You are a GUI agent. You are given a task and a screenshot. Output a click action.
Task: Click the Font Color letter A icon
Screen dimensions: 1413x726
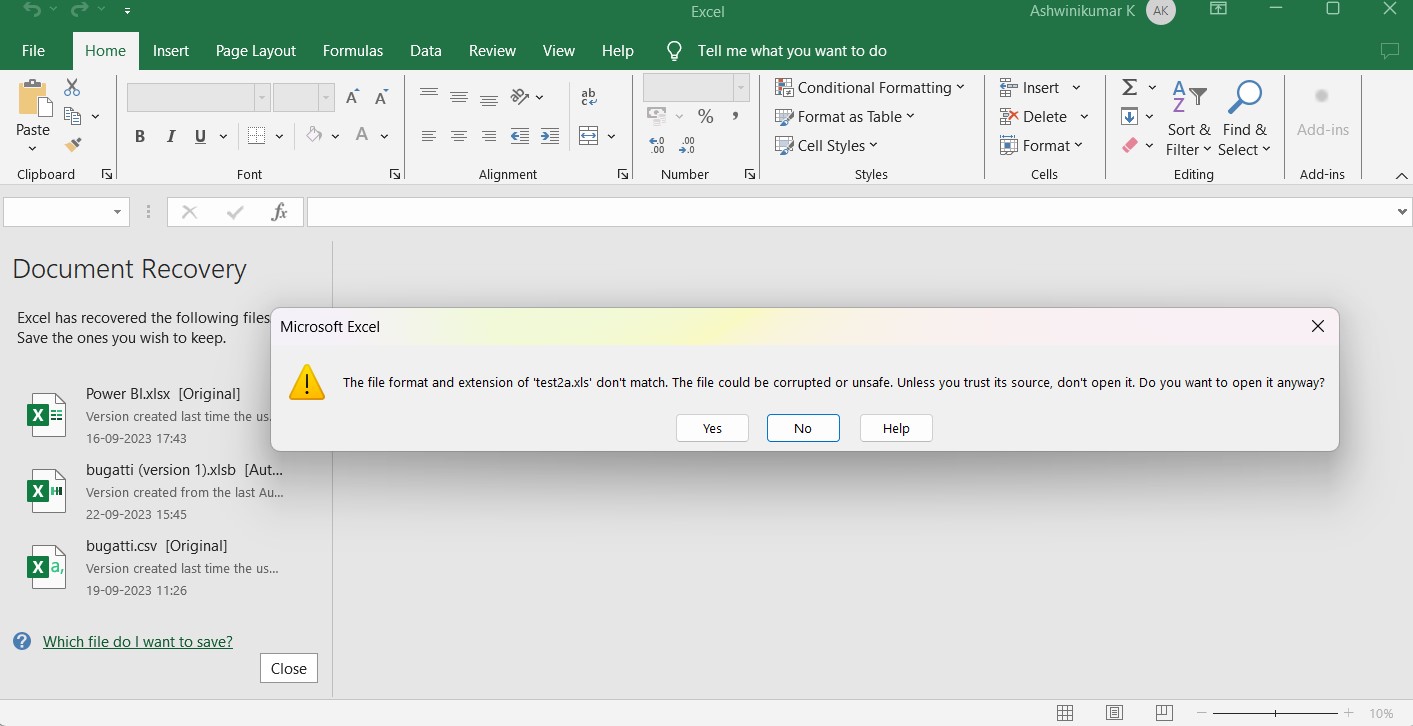pyautogui.click(x=362, y=135)
